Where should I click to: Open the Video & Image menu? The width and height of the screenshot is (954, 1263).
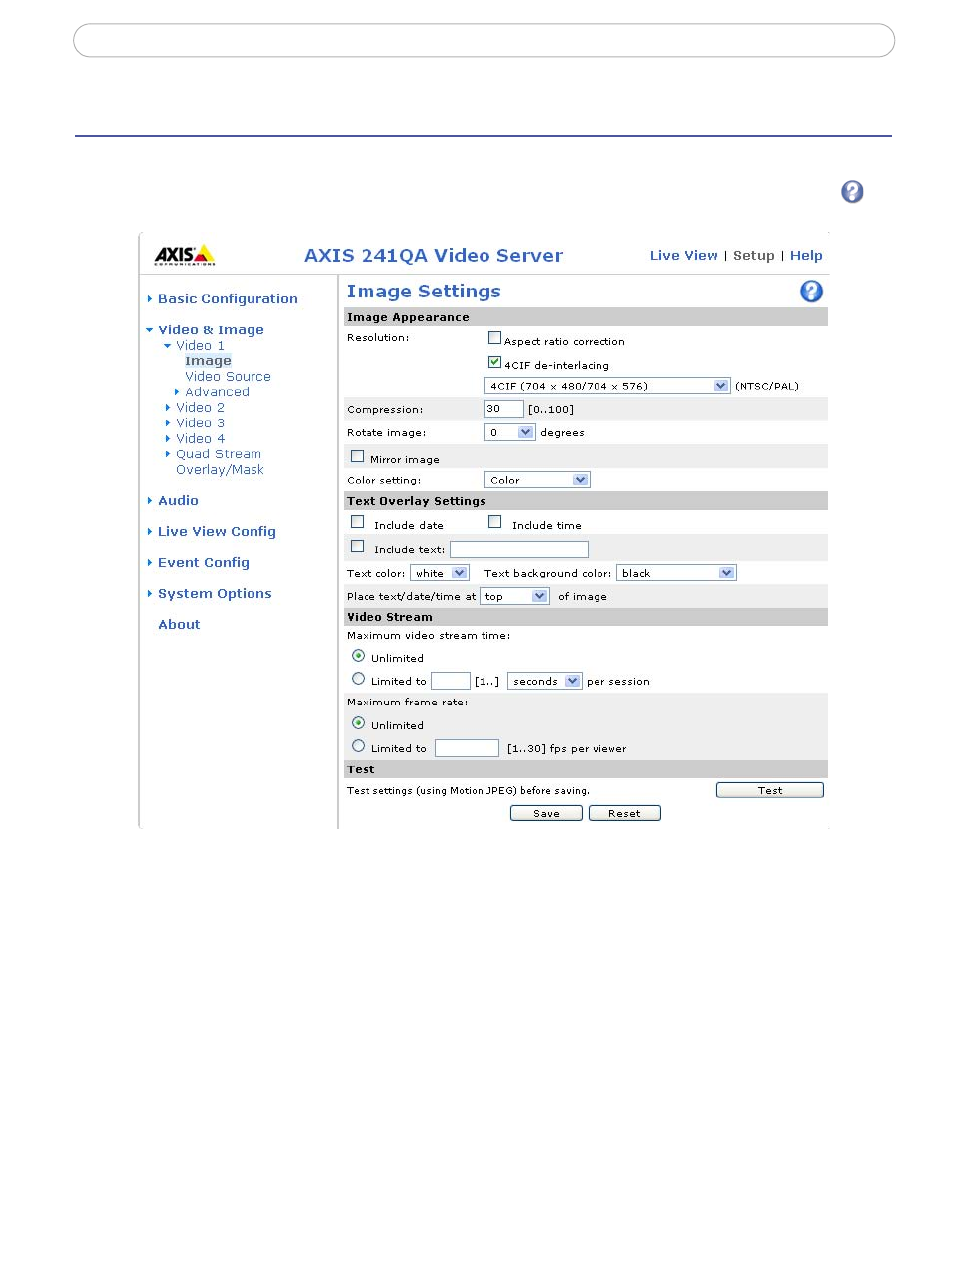click(x=211, y=329)
